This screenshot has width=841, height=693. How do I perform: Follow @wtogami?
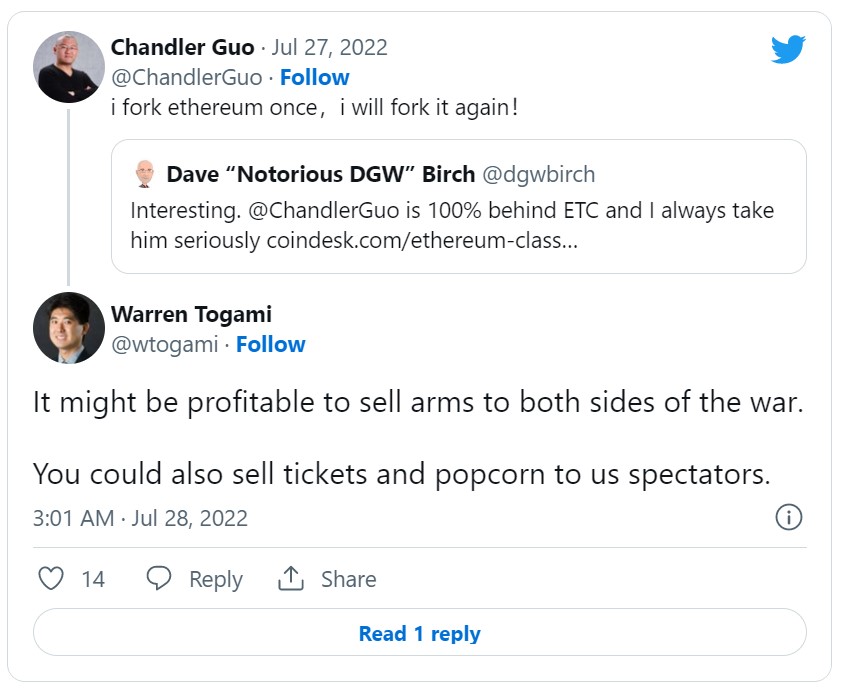[x=271, y=344]
